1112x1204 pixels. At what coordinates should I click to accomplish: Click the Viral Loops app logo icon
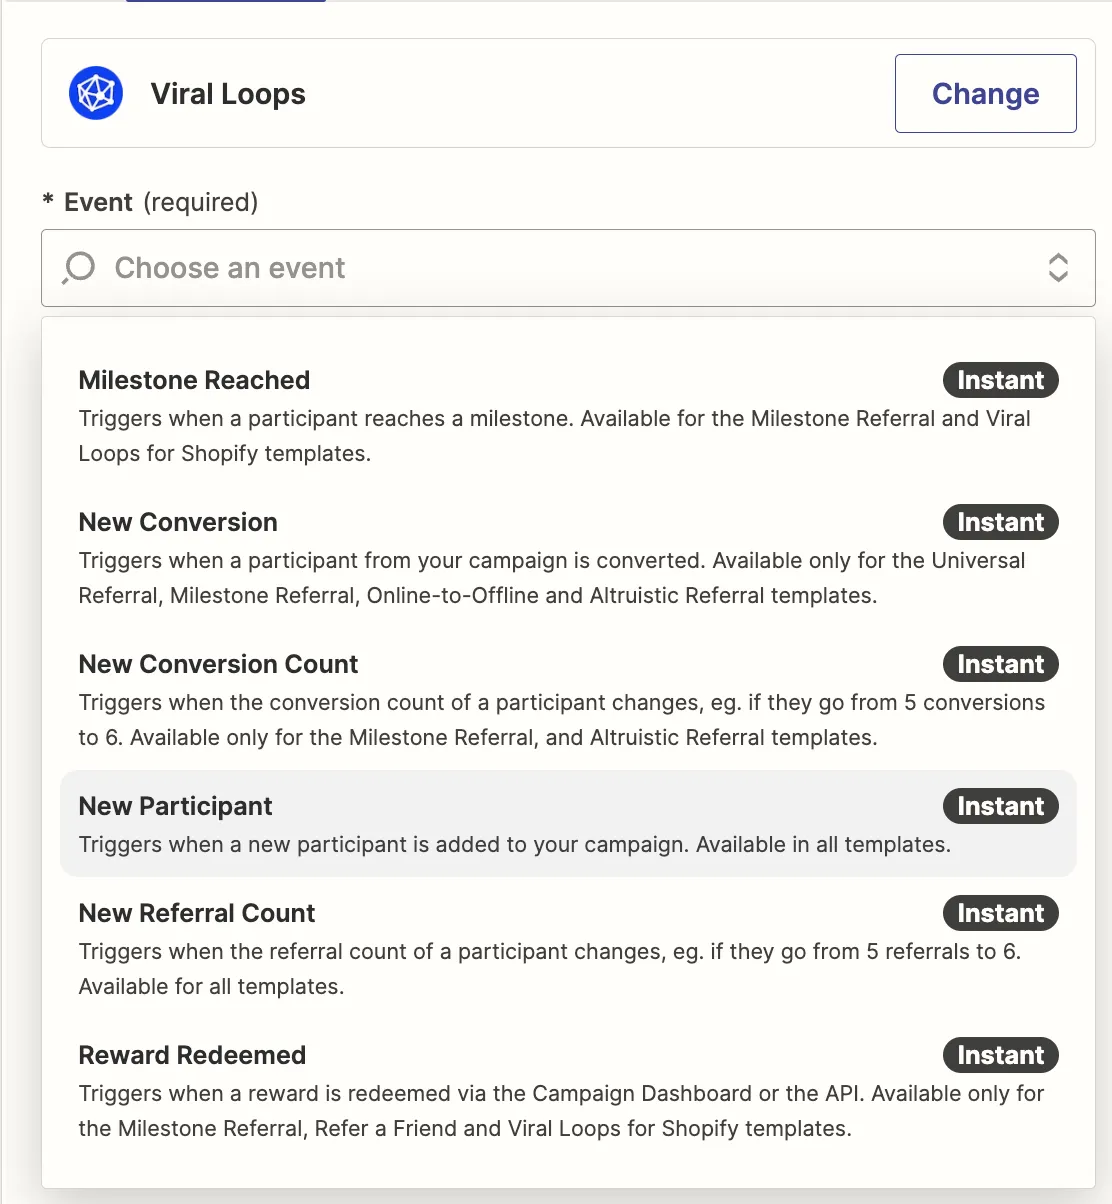pyautogui.click(x=96, y=93)
